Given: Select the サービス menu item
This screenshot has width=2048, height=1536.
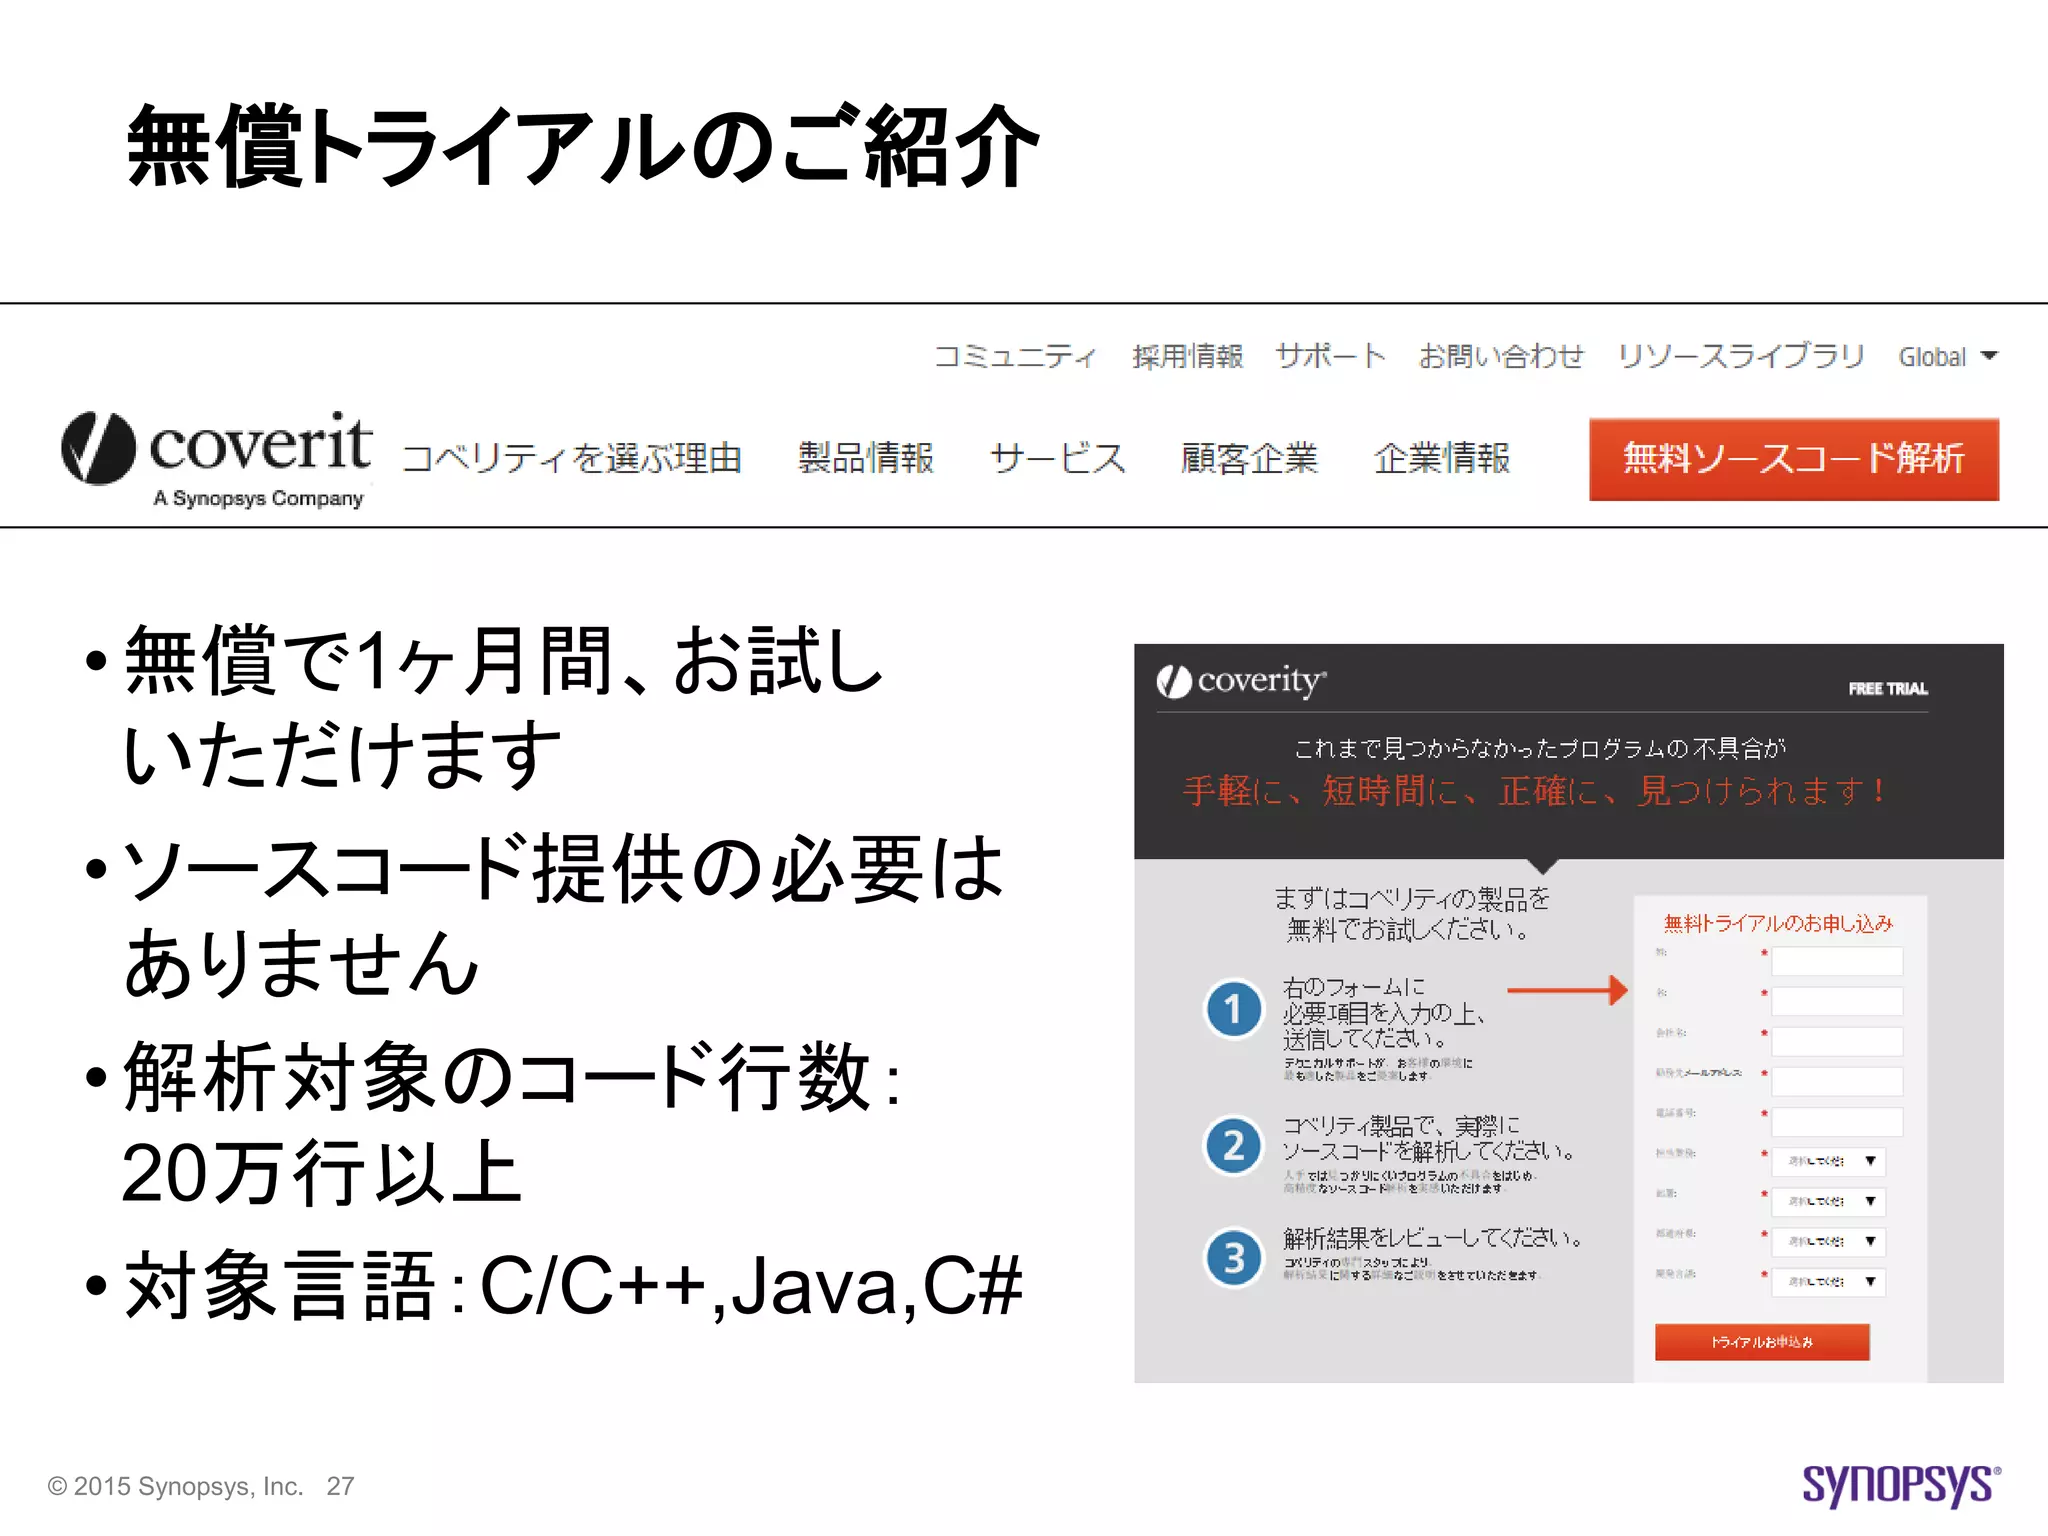Looking at the screenshot, I should pyautogui.click(x=1057, y=458).
